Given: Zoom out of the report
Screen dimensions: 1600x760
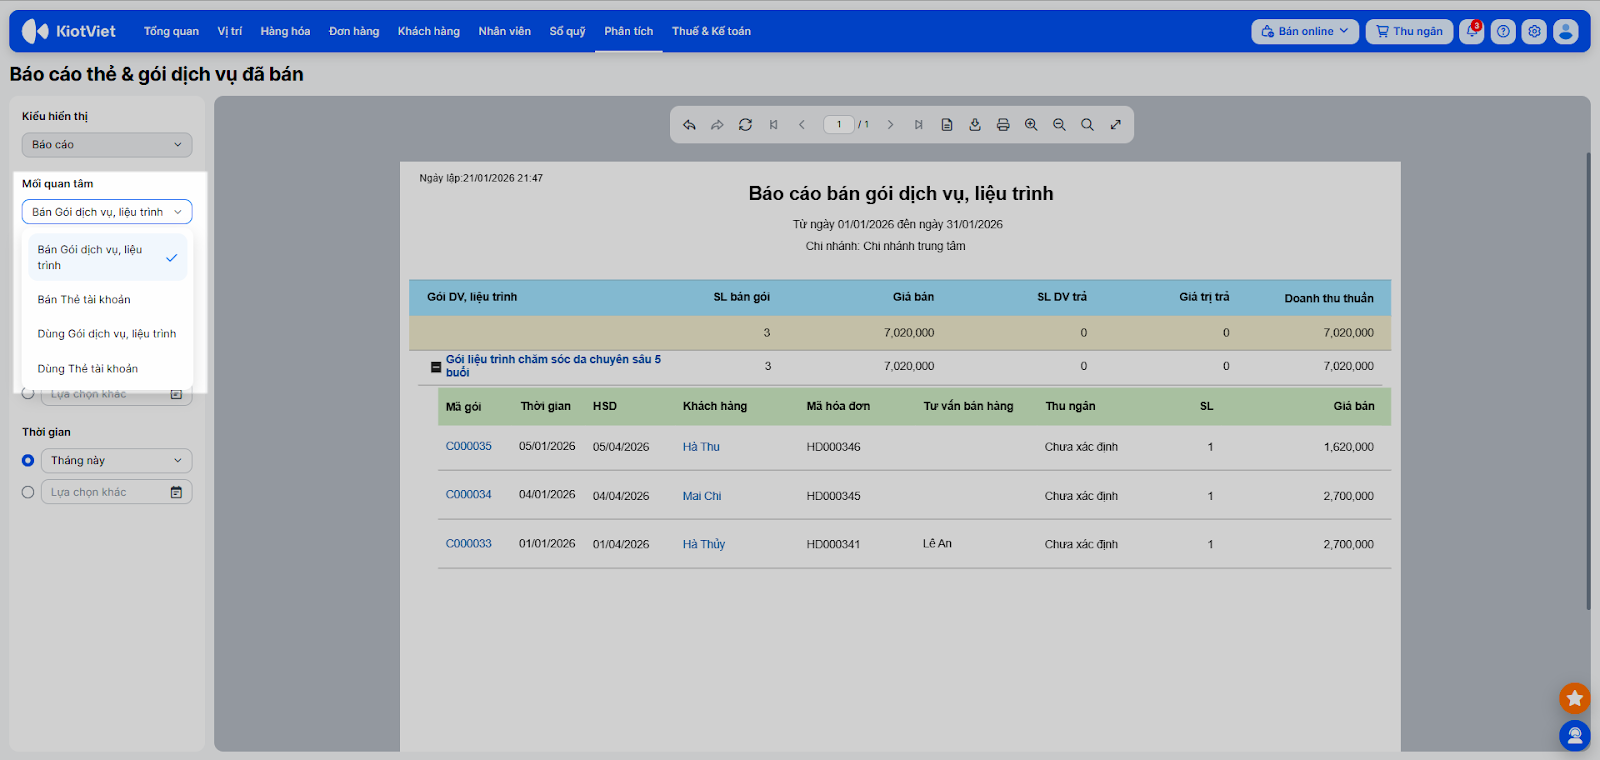Looking at the screenshot, I should (x=1059, y=125).
